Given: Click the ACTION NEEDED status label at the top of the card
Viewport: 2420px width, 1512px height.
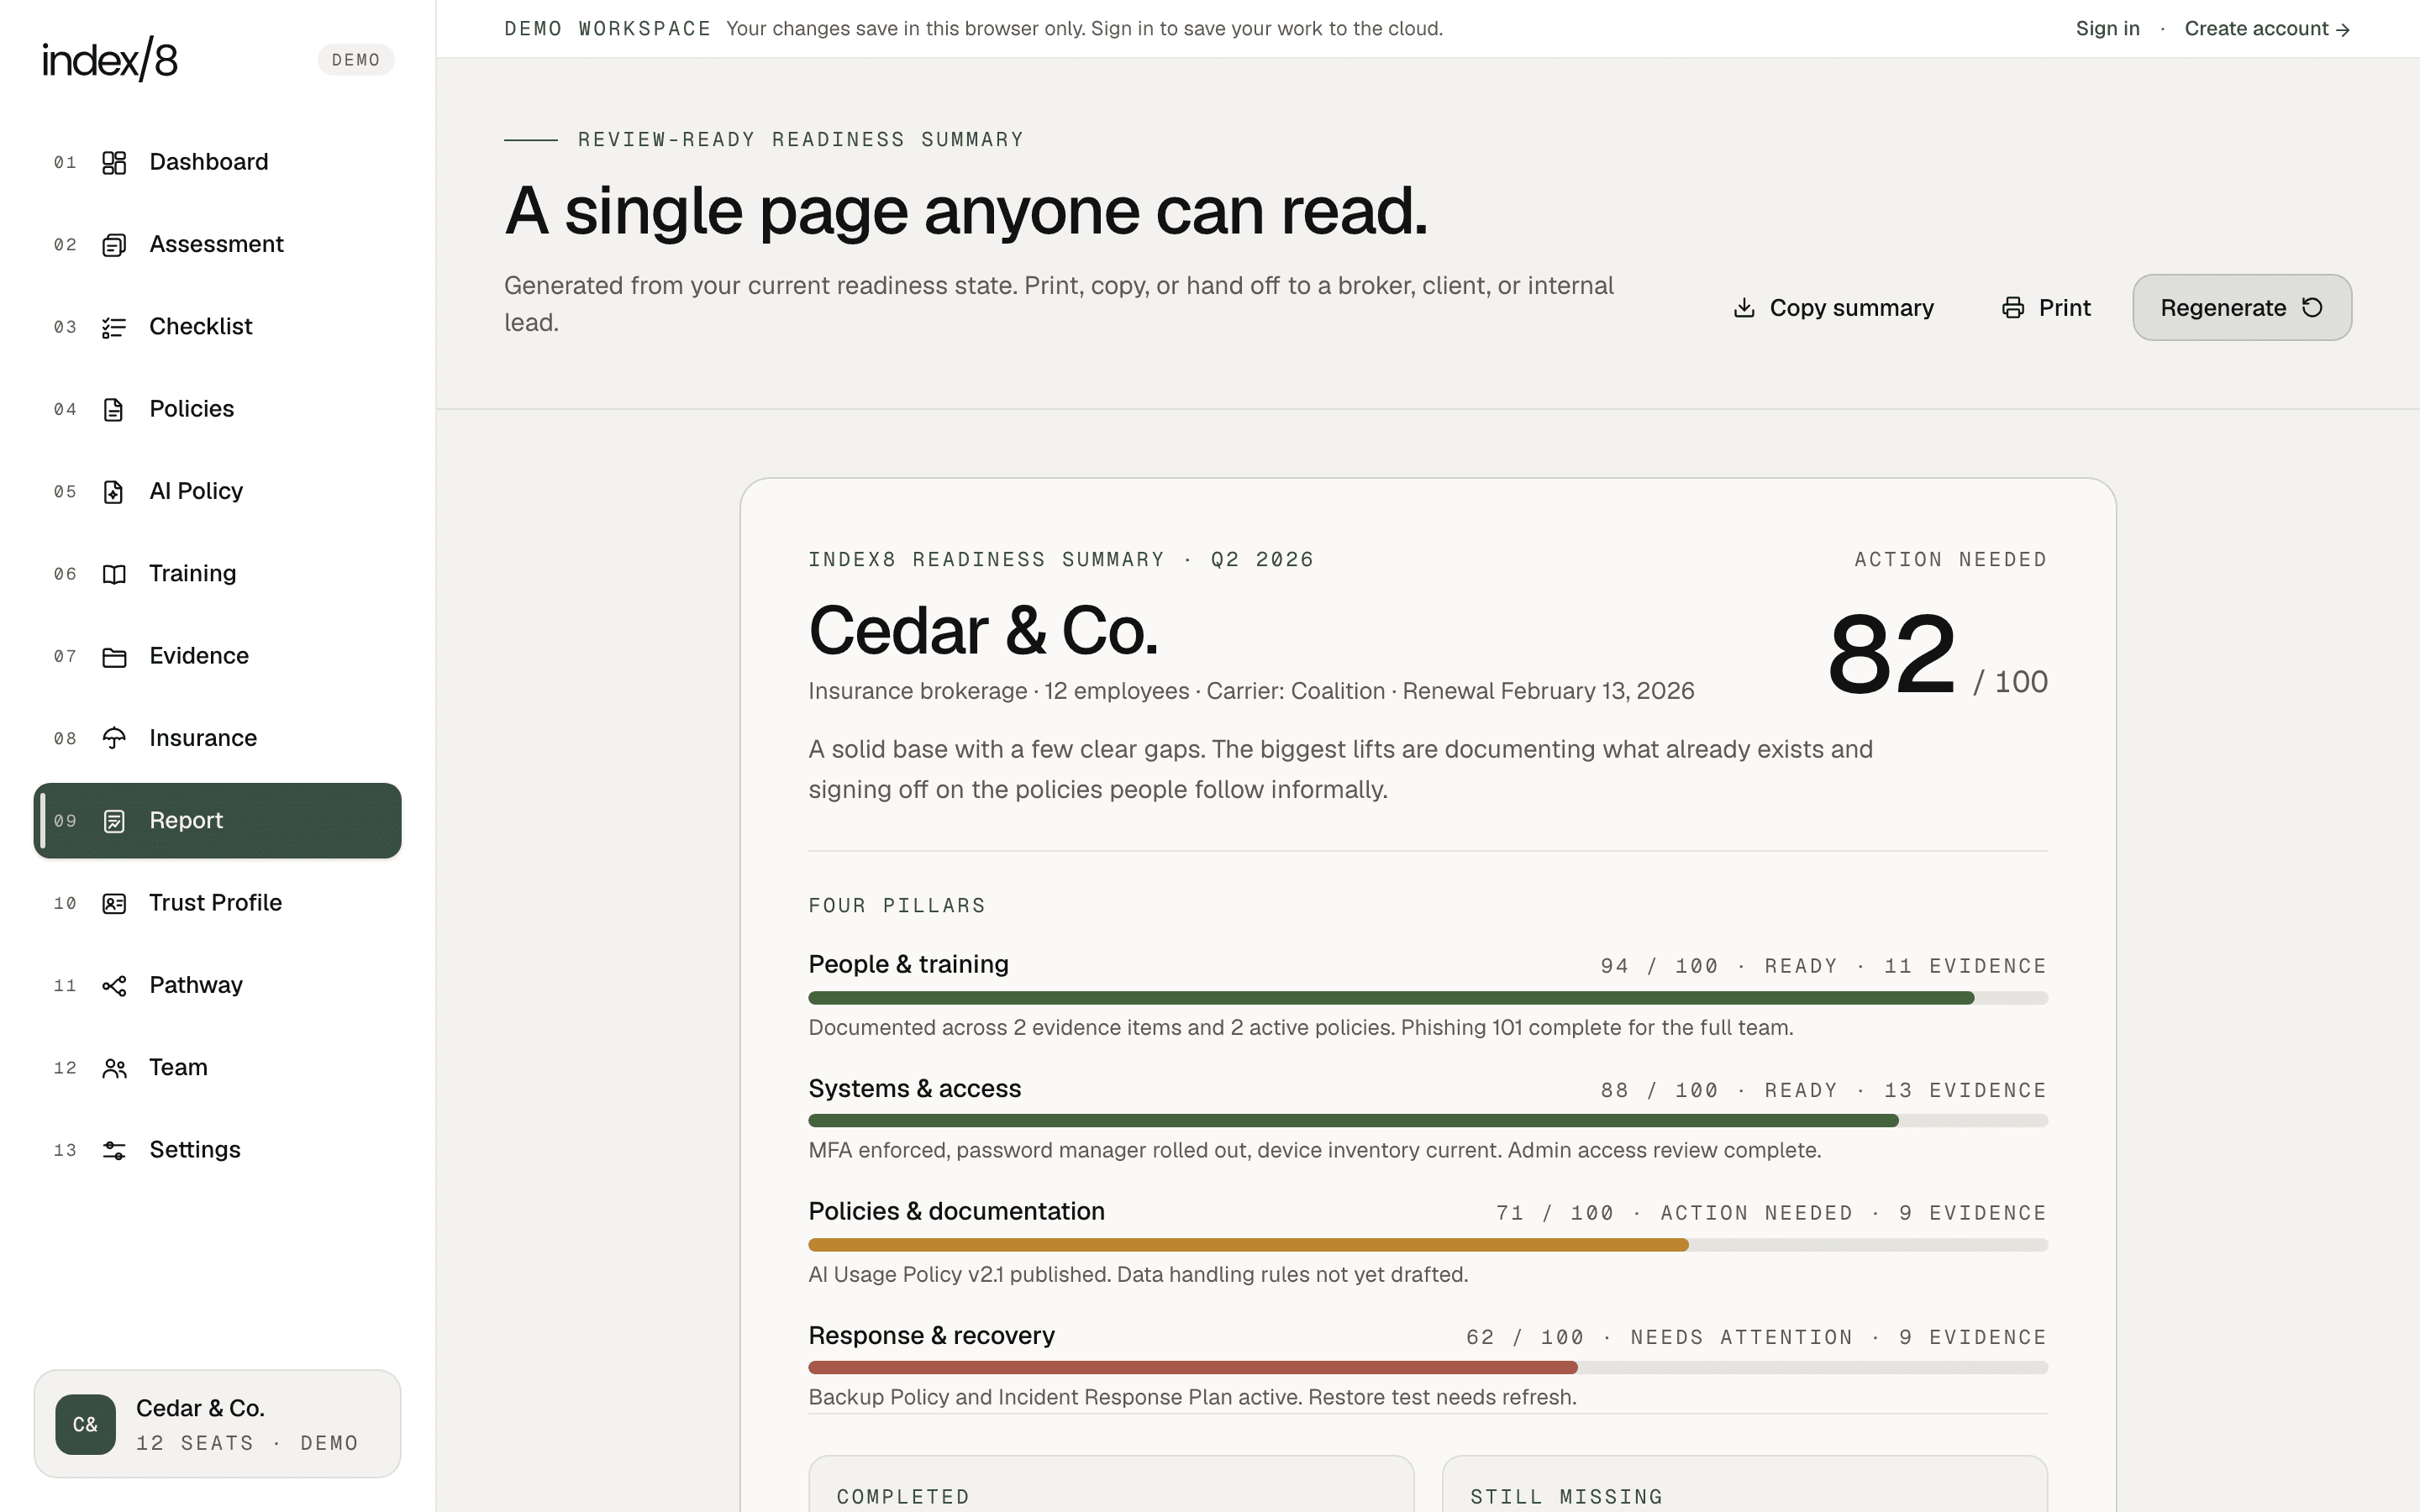Looking at the screenshot, I should (x=1950, y=560).
